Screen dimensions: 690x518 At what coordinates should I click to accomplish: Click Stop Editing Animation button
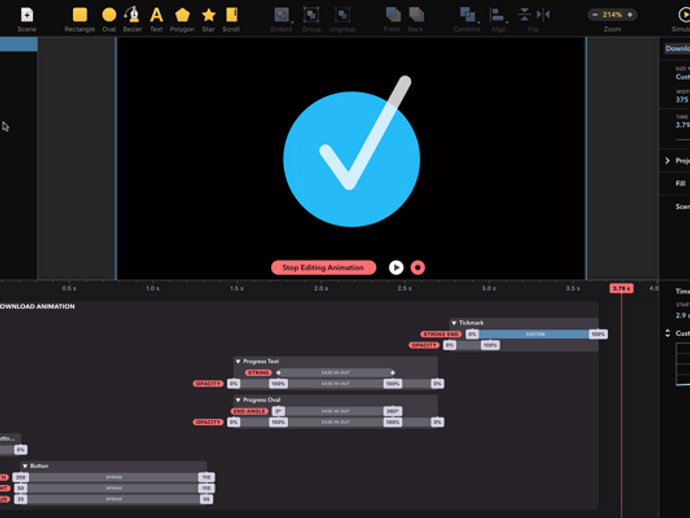point(323,268)
